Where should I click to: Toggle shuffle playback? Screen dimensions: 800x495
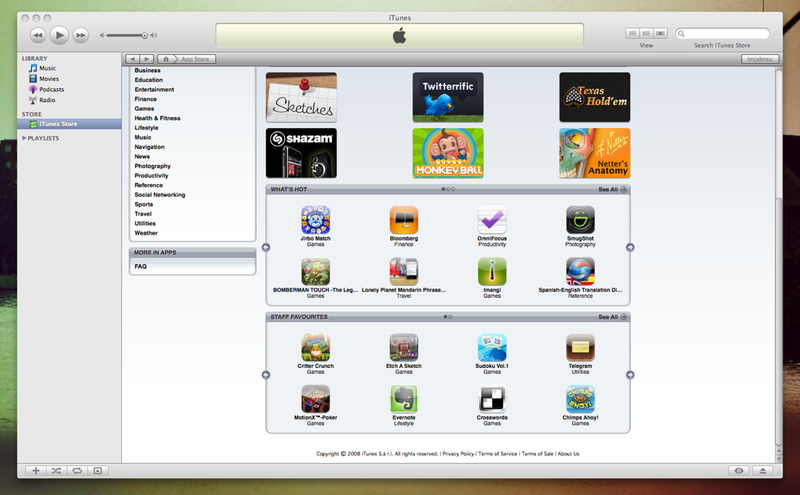click(56, 471)
